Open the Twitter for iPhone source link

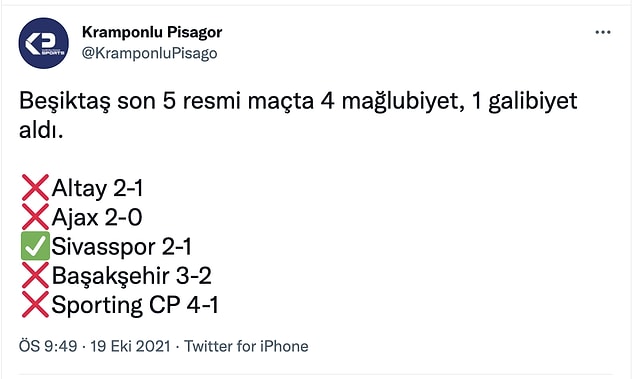point(246,346)
